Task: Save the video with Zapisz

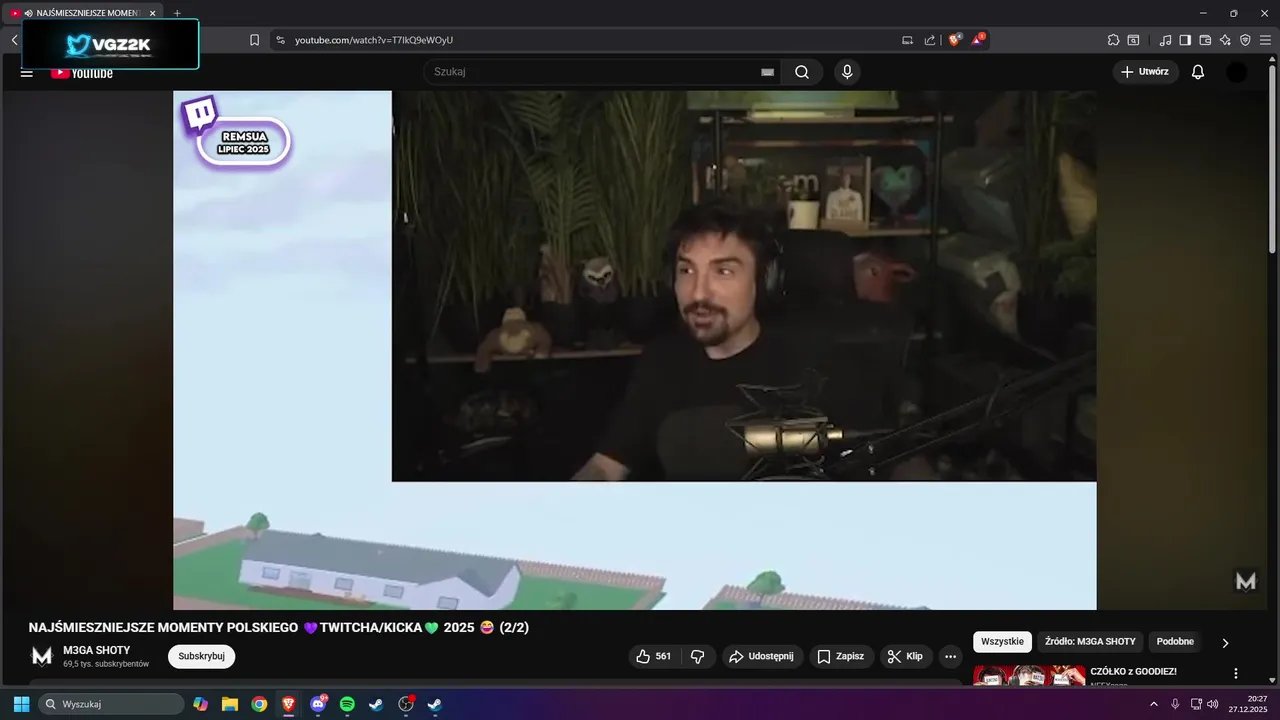Action: point(841,656)
